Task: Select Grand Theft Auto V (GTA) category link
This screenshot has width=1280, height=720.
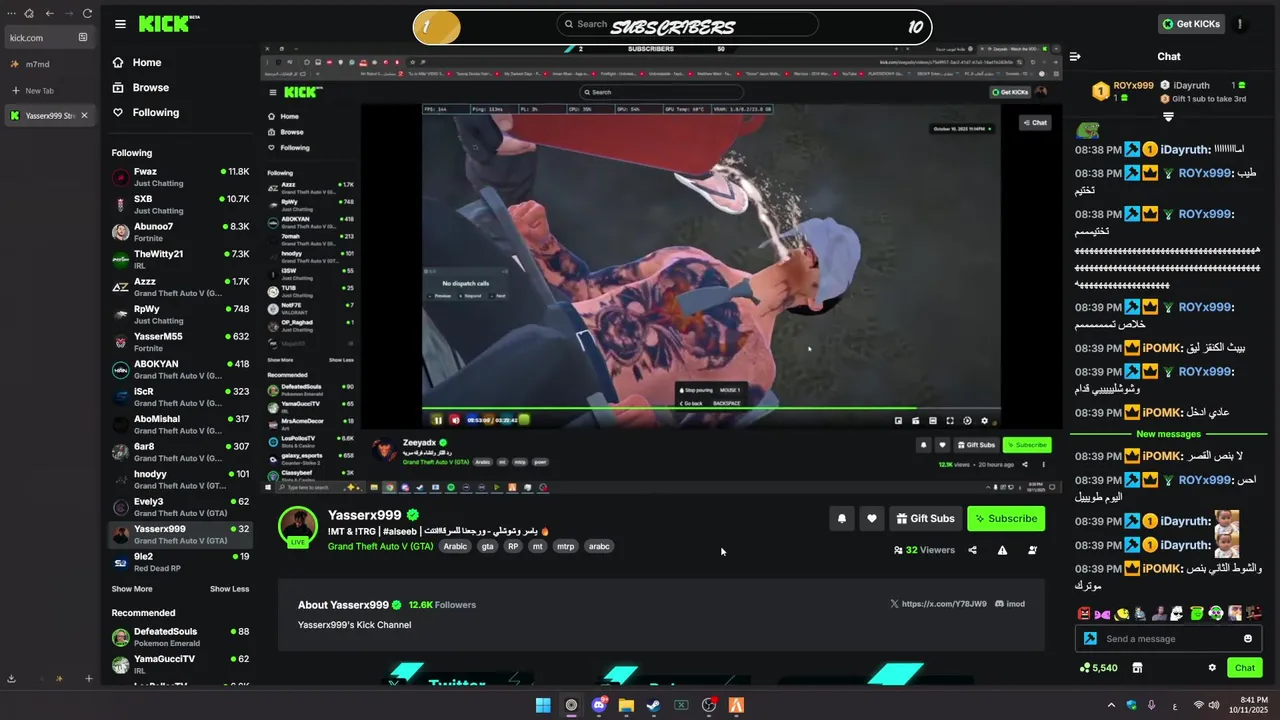Action: [x=380, y=547]
